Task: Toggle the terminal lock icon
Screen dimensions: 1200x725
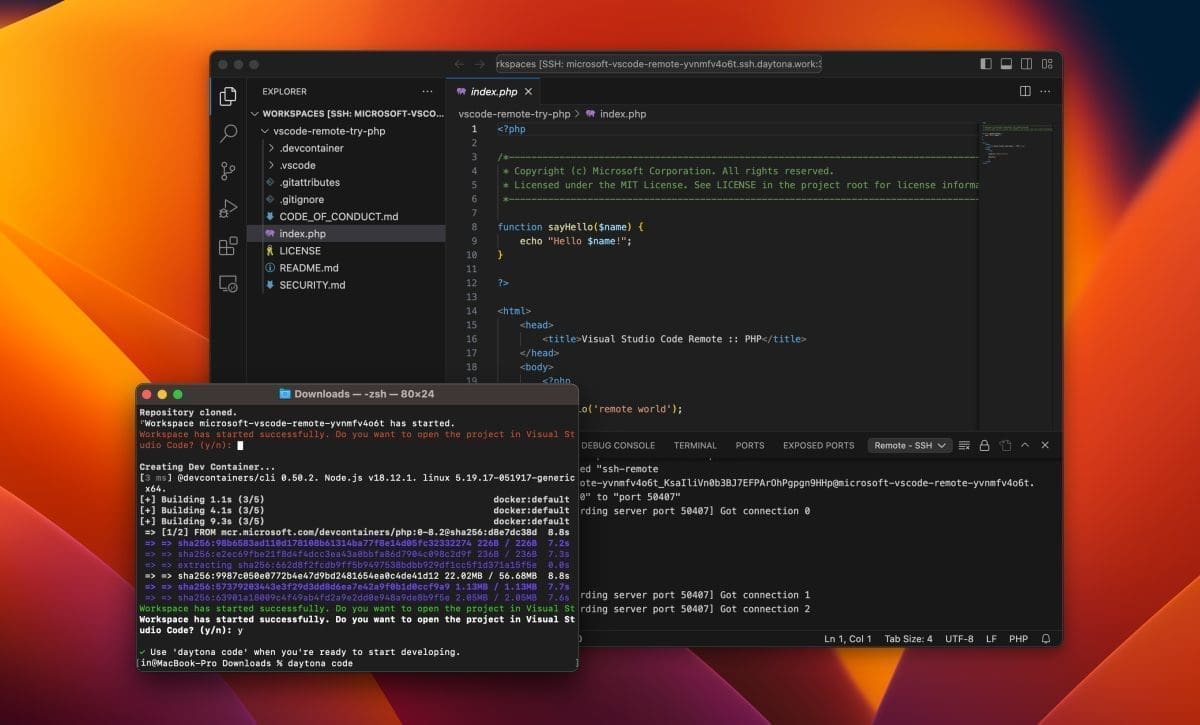Action: coord(985,445)
